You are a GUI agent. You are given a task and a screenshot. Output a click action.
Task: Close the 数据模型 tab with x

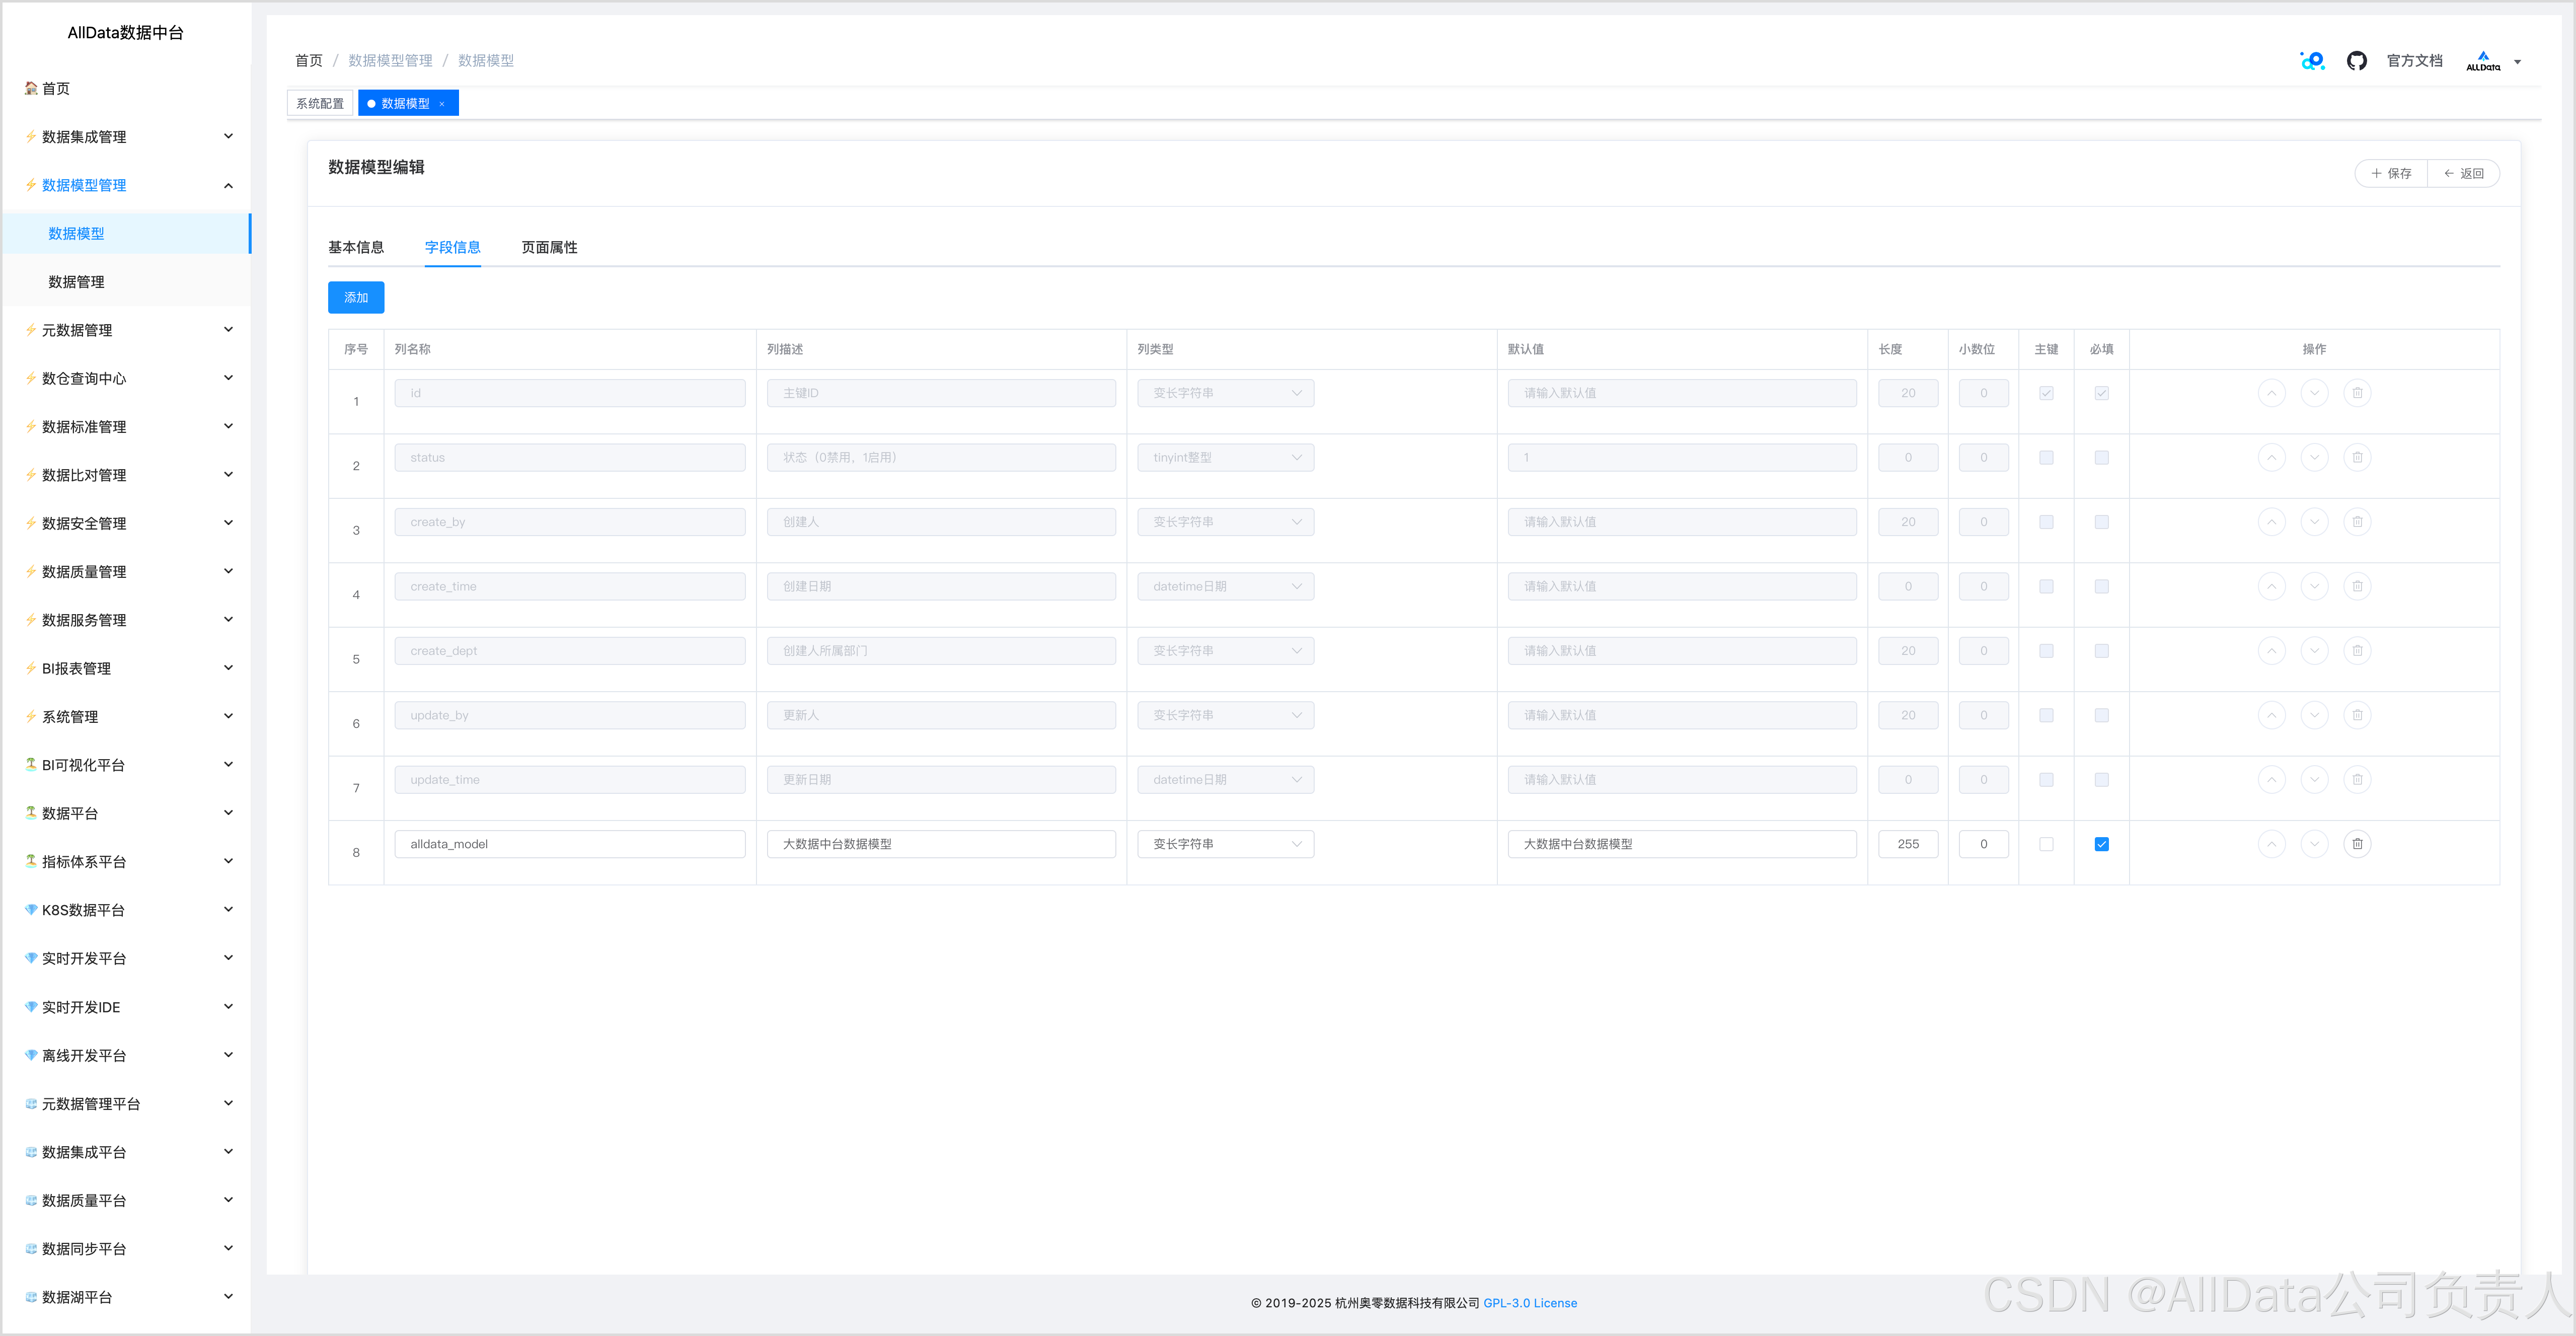[442, 104]
